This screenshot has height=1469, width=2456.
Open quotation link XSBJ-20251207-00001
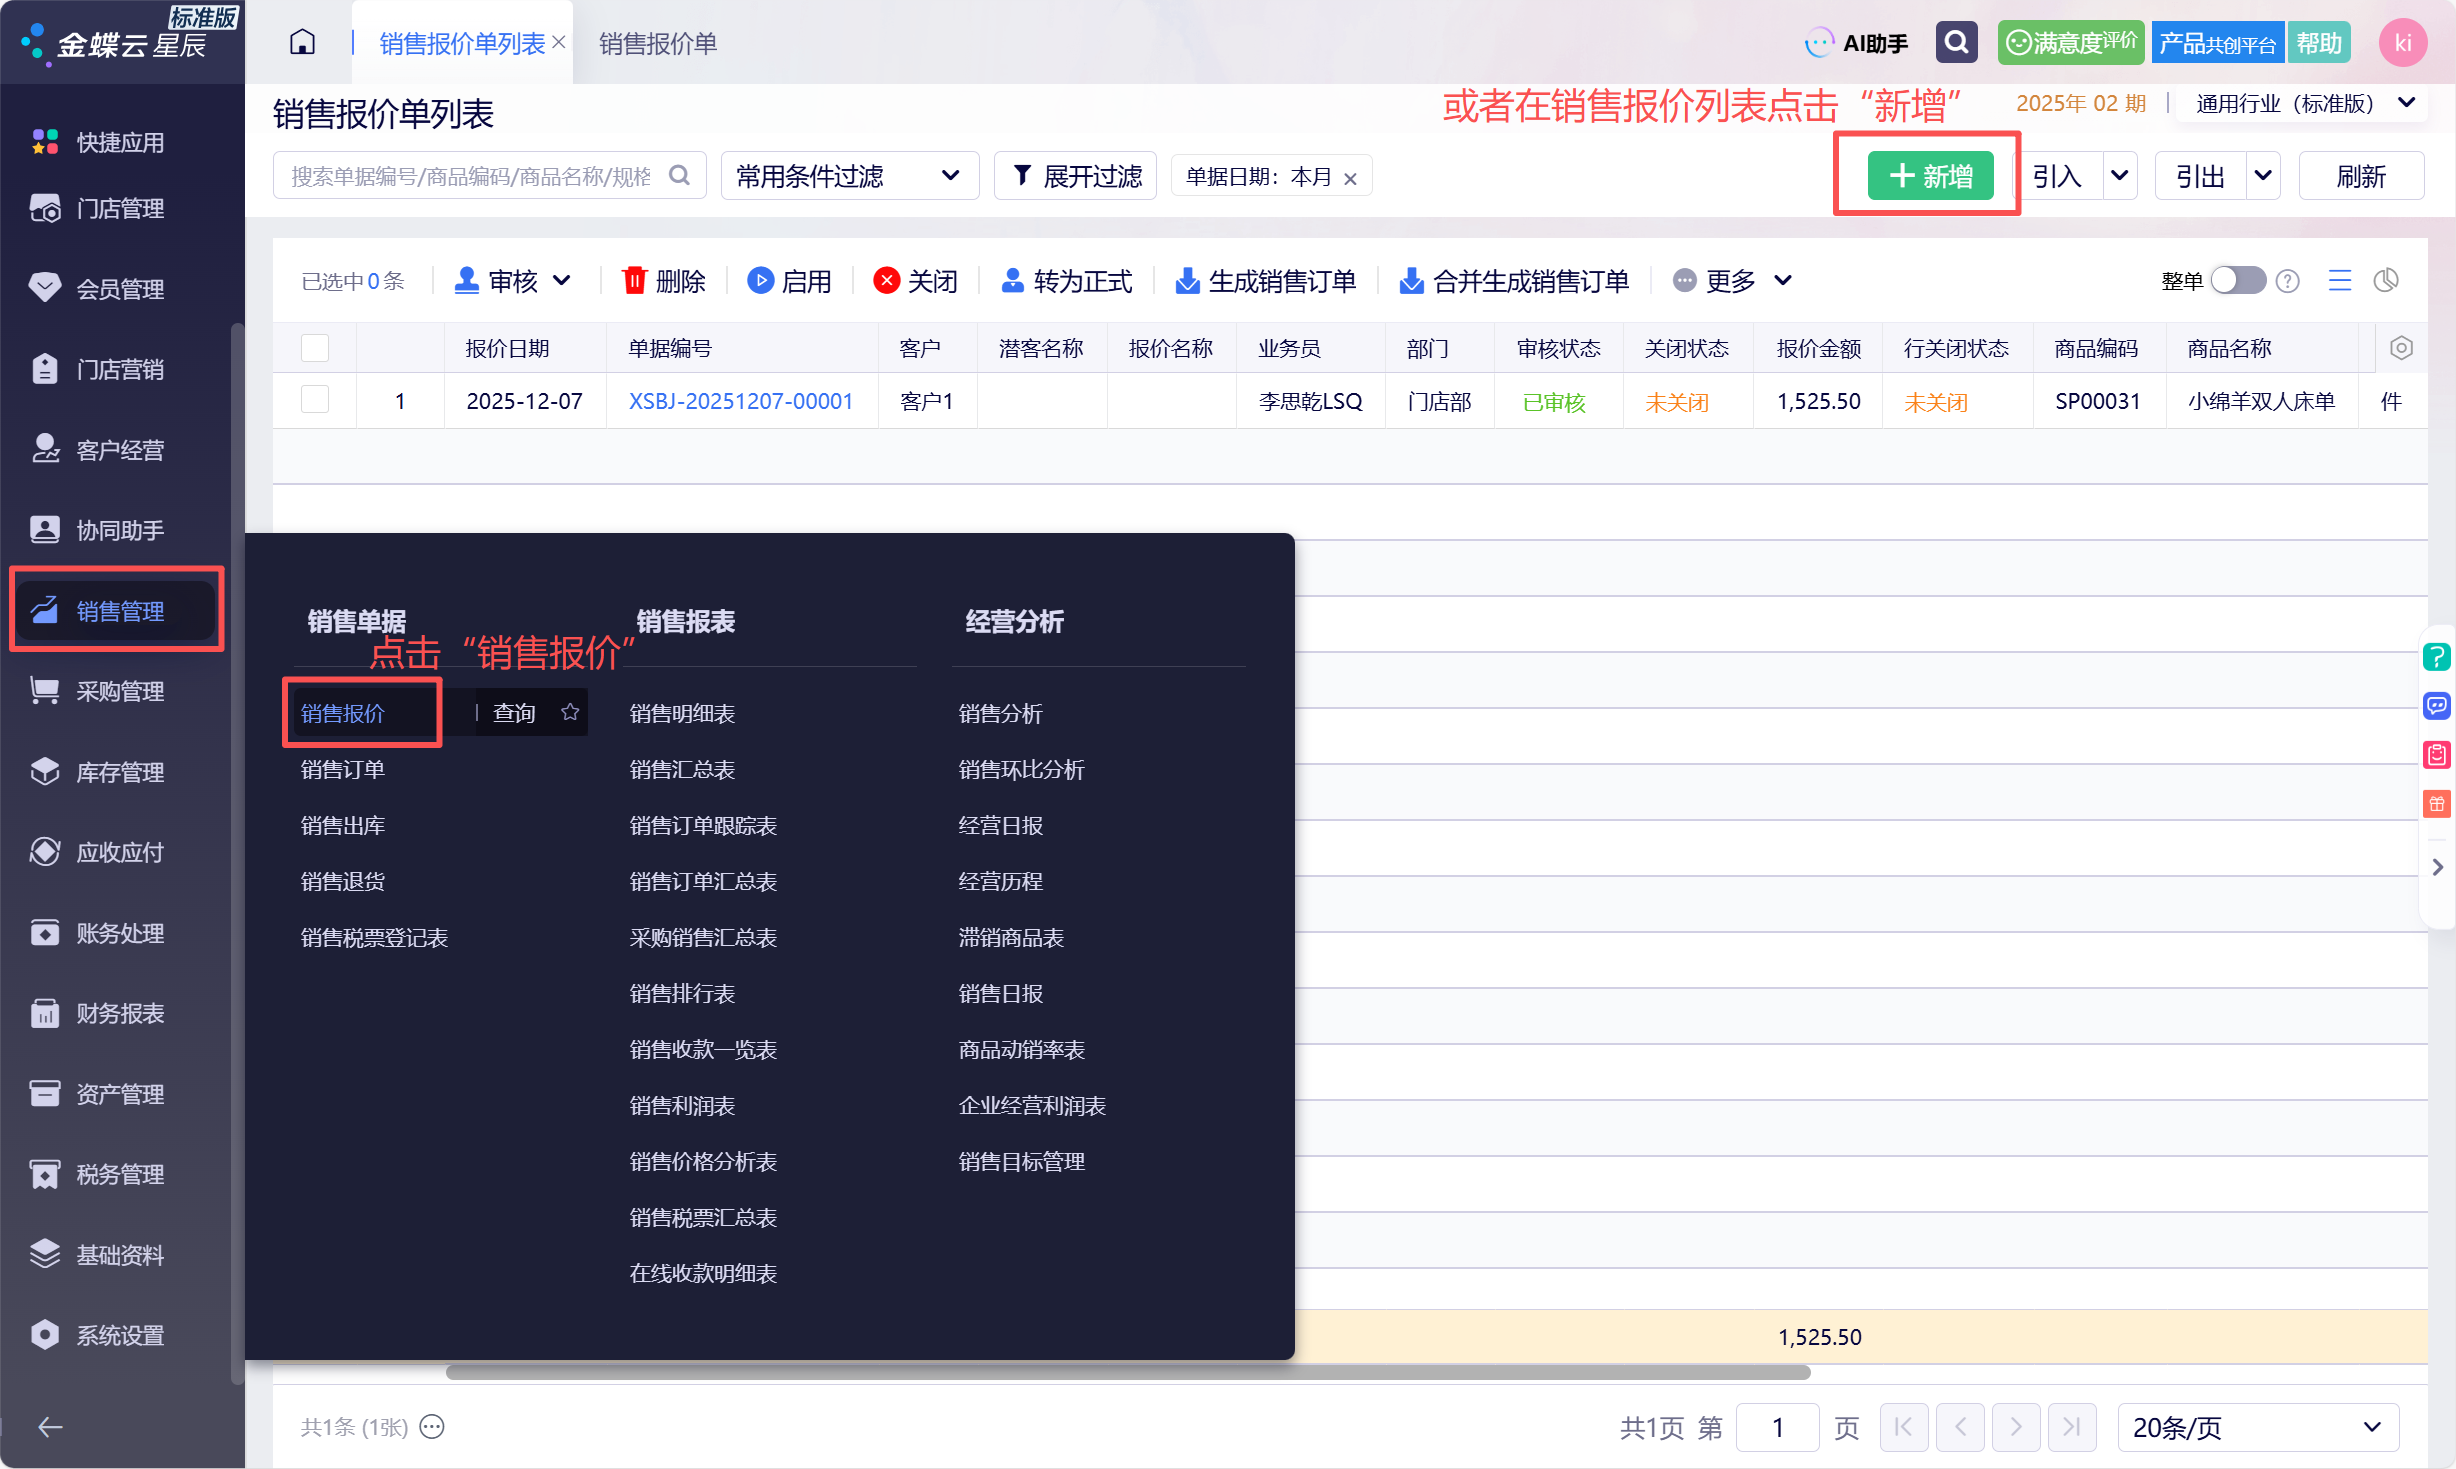coord(740,401)
